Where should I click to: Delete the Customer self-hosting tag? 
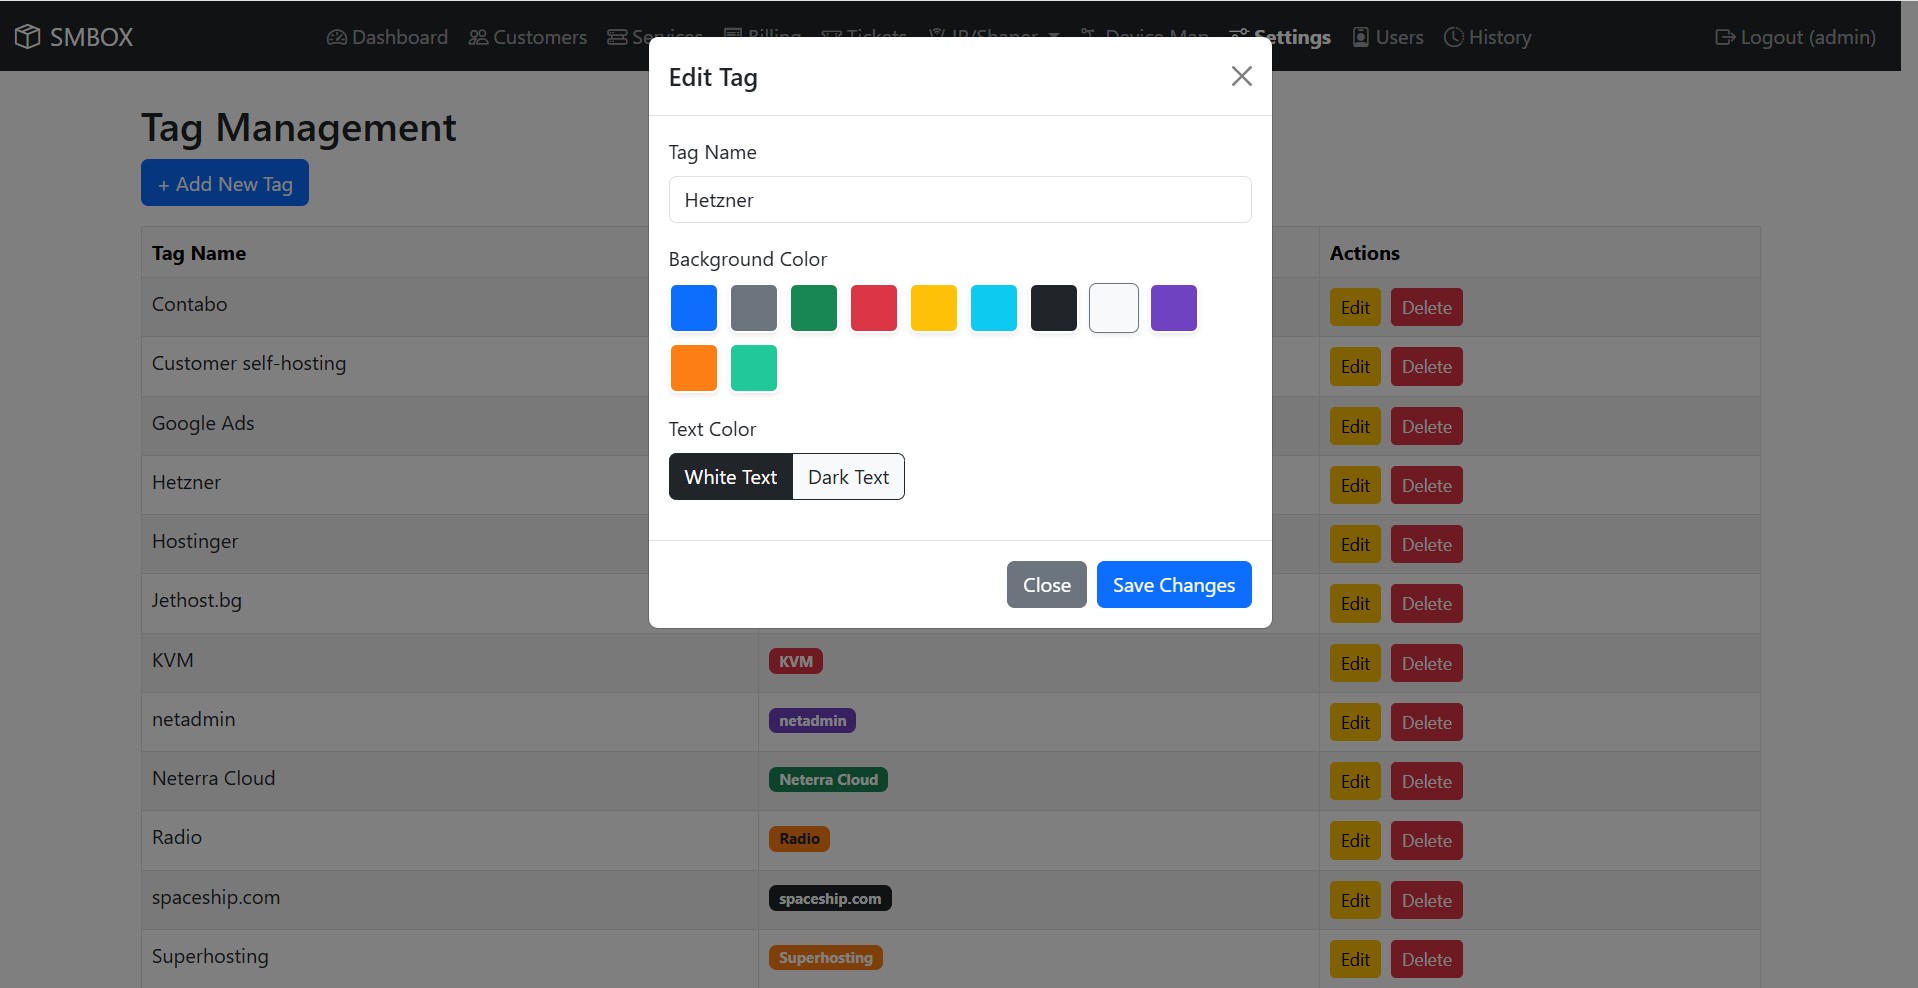click(x=1427, y=367)
